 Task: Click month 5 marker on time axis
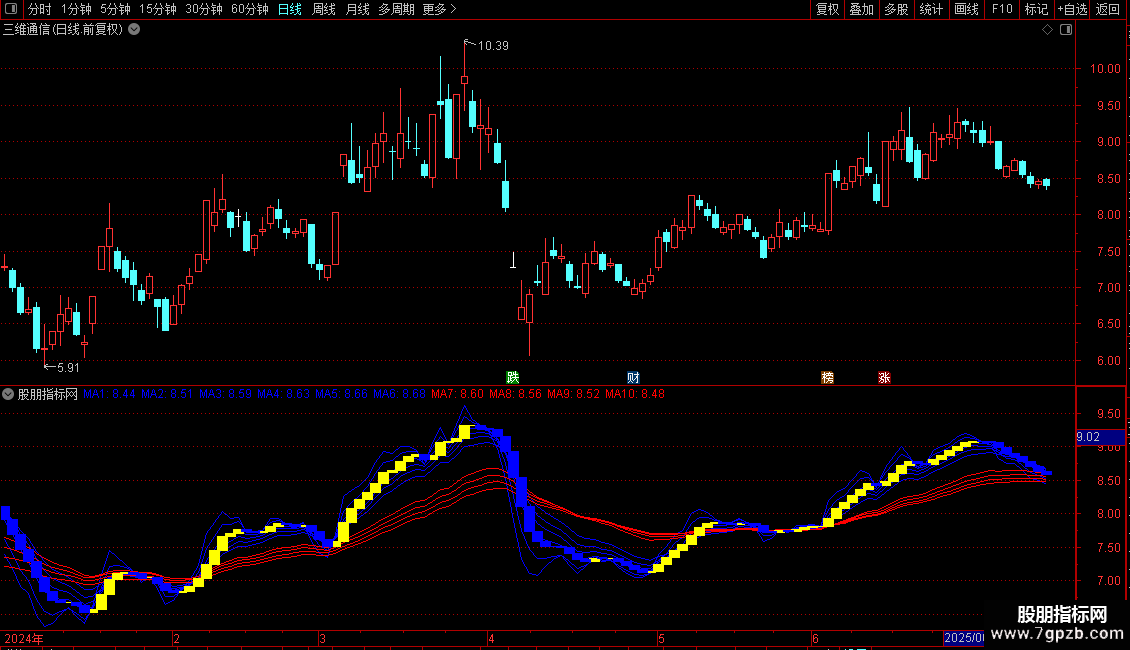(x=661, y=638)
